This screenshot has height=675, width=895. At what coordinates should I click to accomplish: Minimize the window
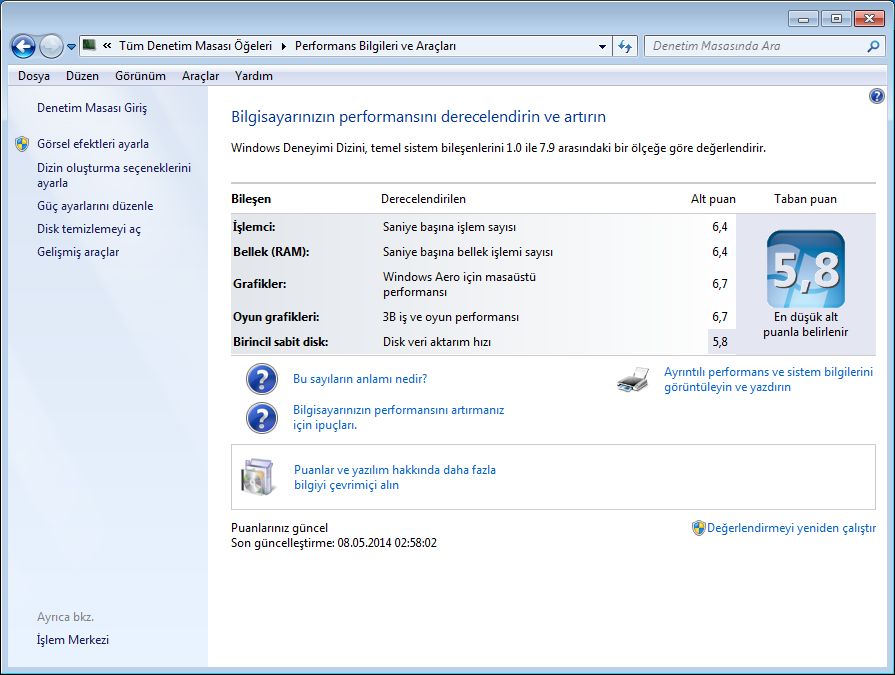point(804,19)
